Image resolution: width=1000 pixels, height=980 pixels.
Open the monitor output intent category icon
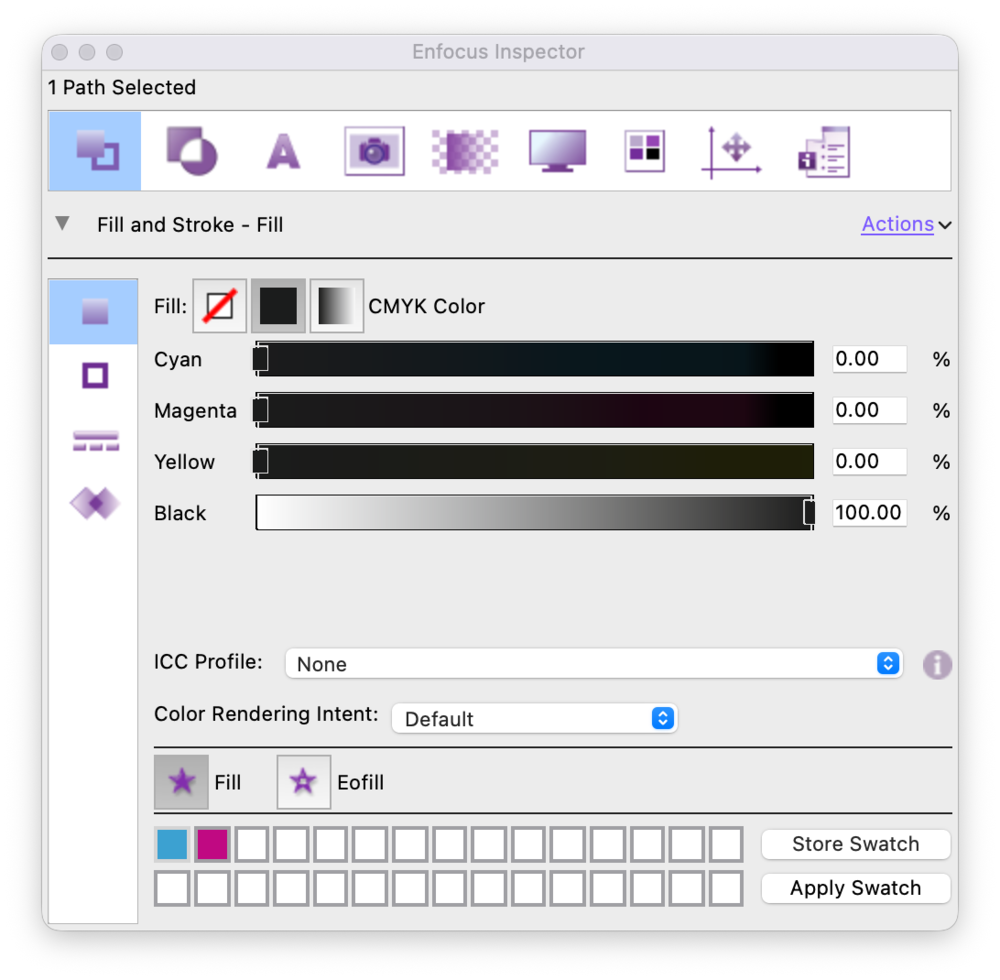click(x=557, y=151)
